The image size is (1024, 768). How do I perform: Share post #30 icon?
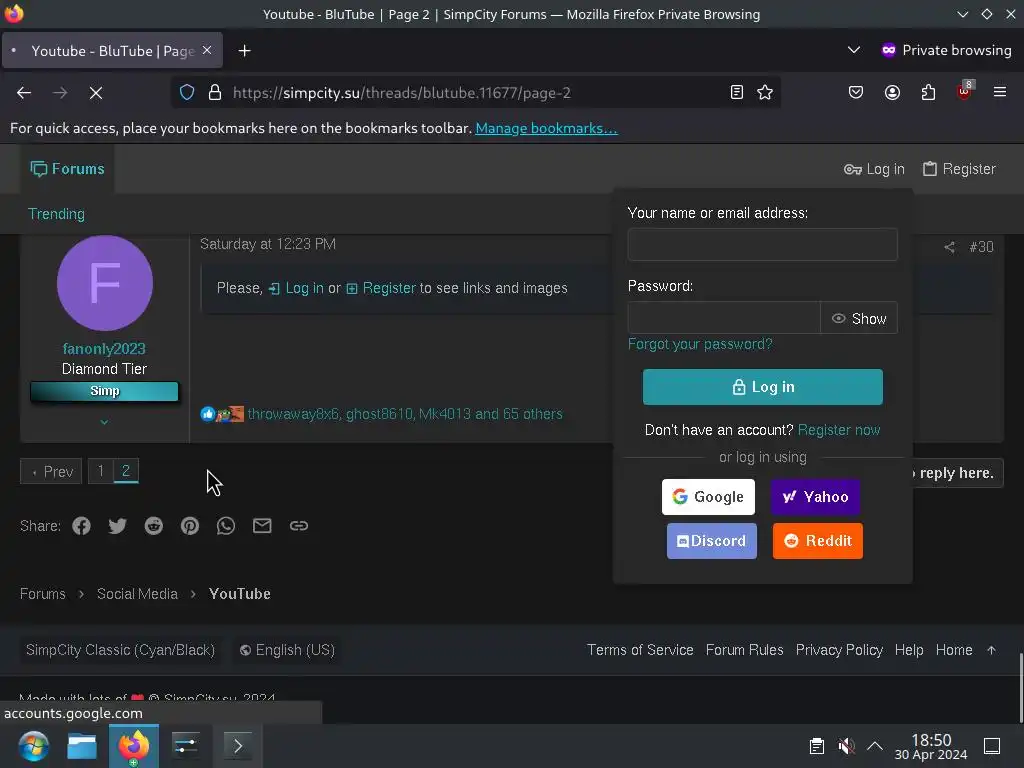[x=949, y=247]
